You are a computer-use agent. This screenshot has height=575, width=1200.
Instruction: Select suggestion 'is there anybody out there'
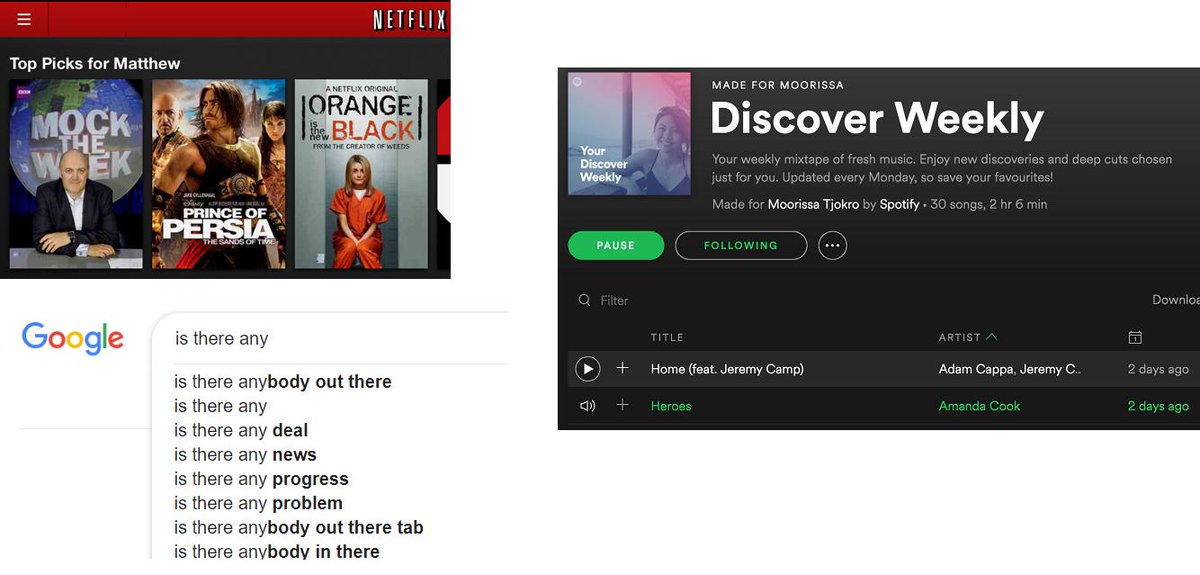pos(283,382)
